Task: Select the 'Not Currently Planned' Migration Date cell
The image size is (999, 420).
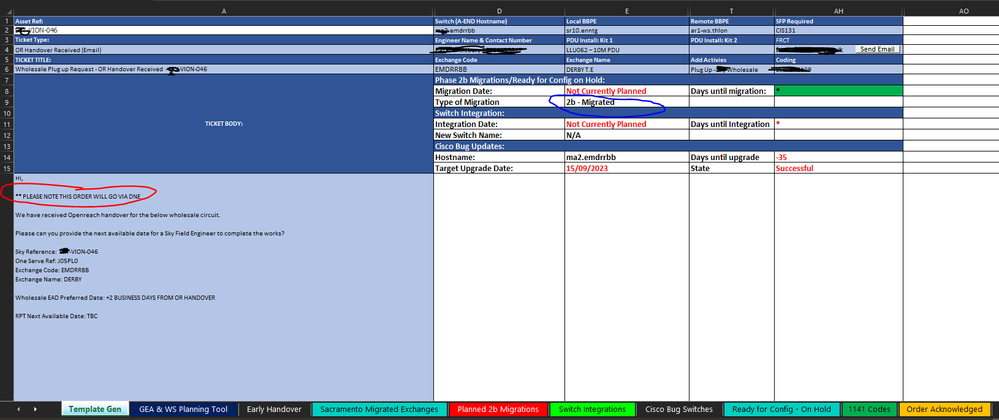Action: coord(627,91)
